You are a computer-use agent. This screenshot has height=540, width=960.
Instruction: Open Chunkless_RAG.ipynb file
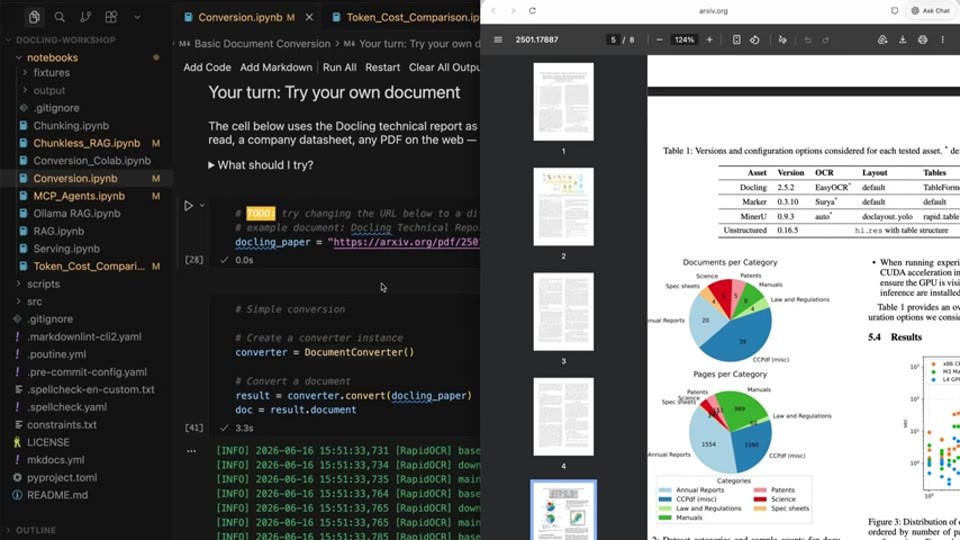[86, 143]
